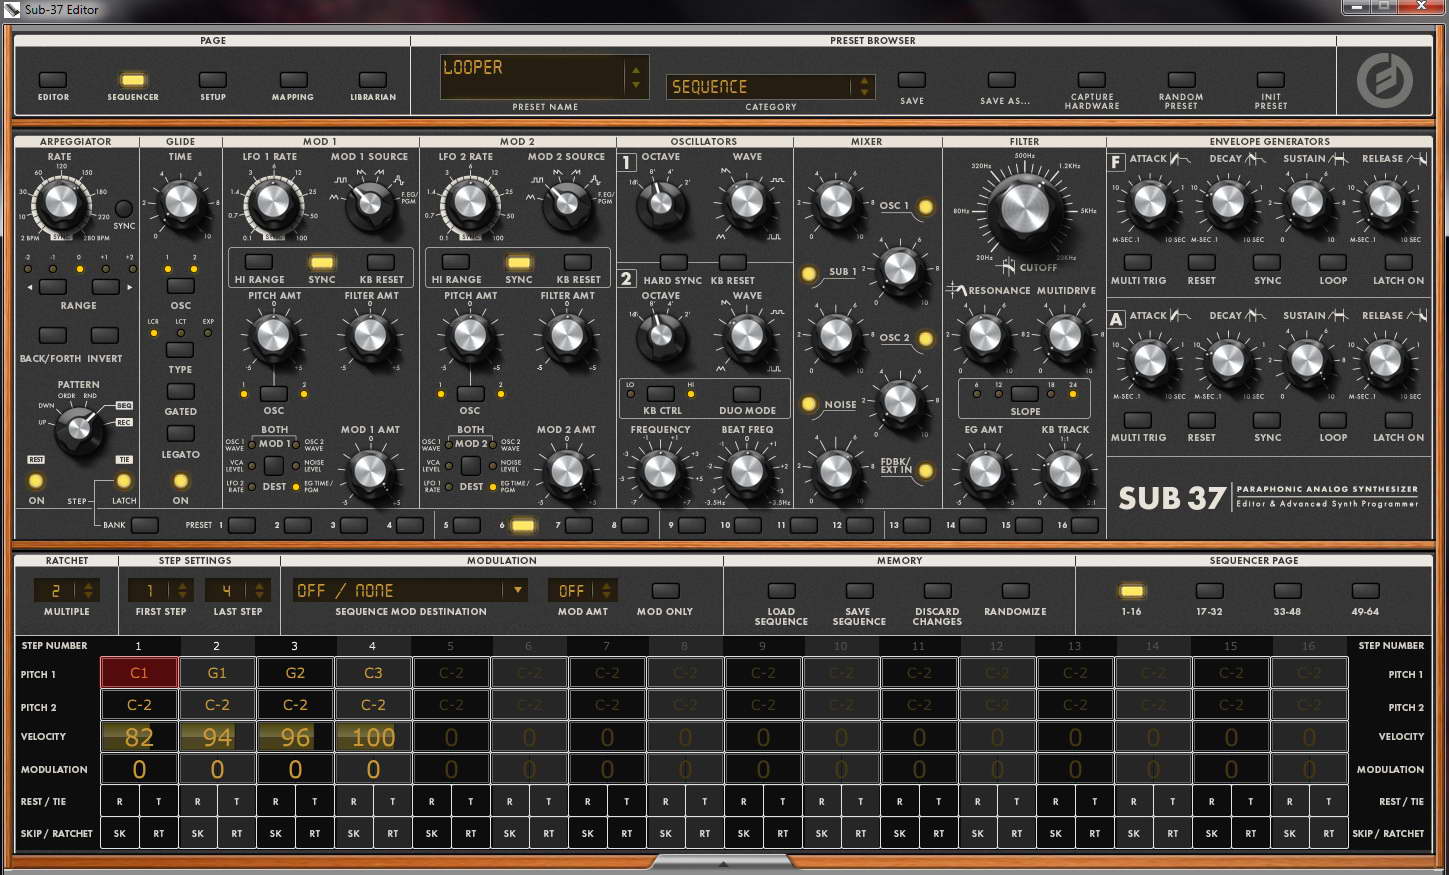Click the Random Preset button

pos(1181,81)
